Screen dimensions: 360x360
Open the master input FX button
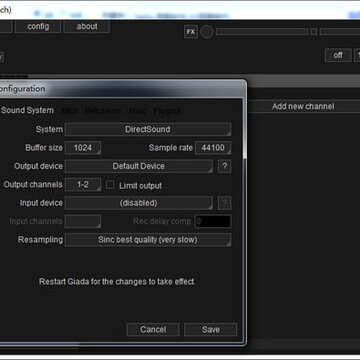coord(191,32)
